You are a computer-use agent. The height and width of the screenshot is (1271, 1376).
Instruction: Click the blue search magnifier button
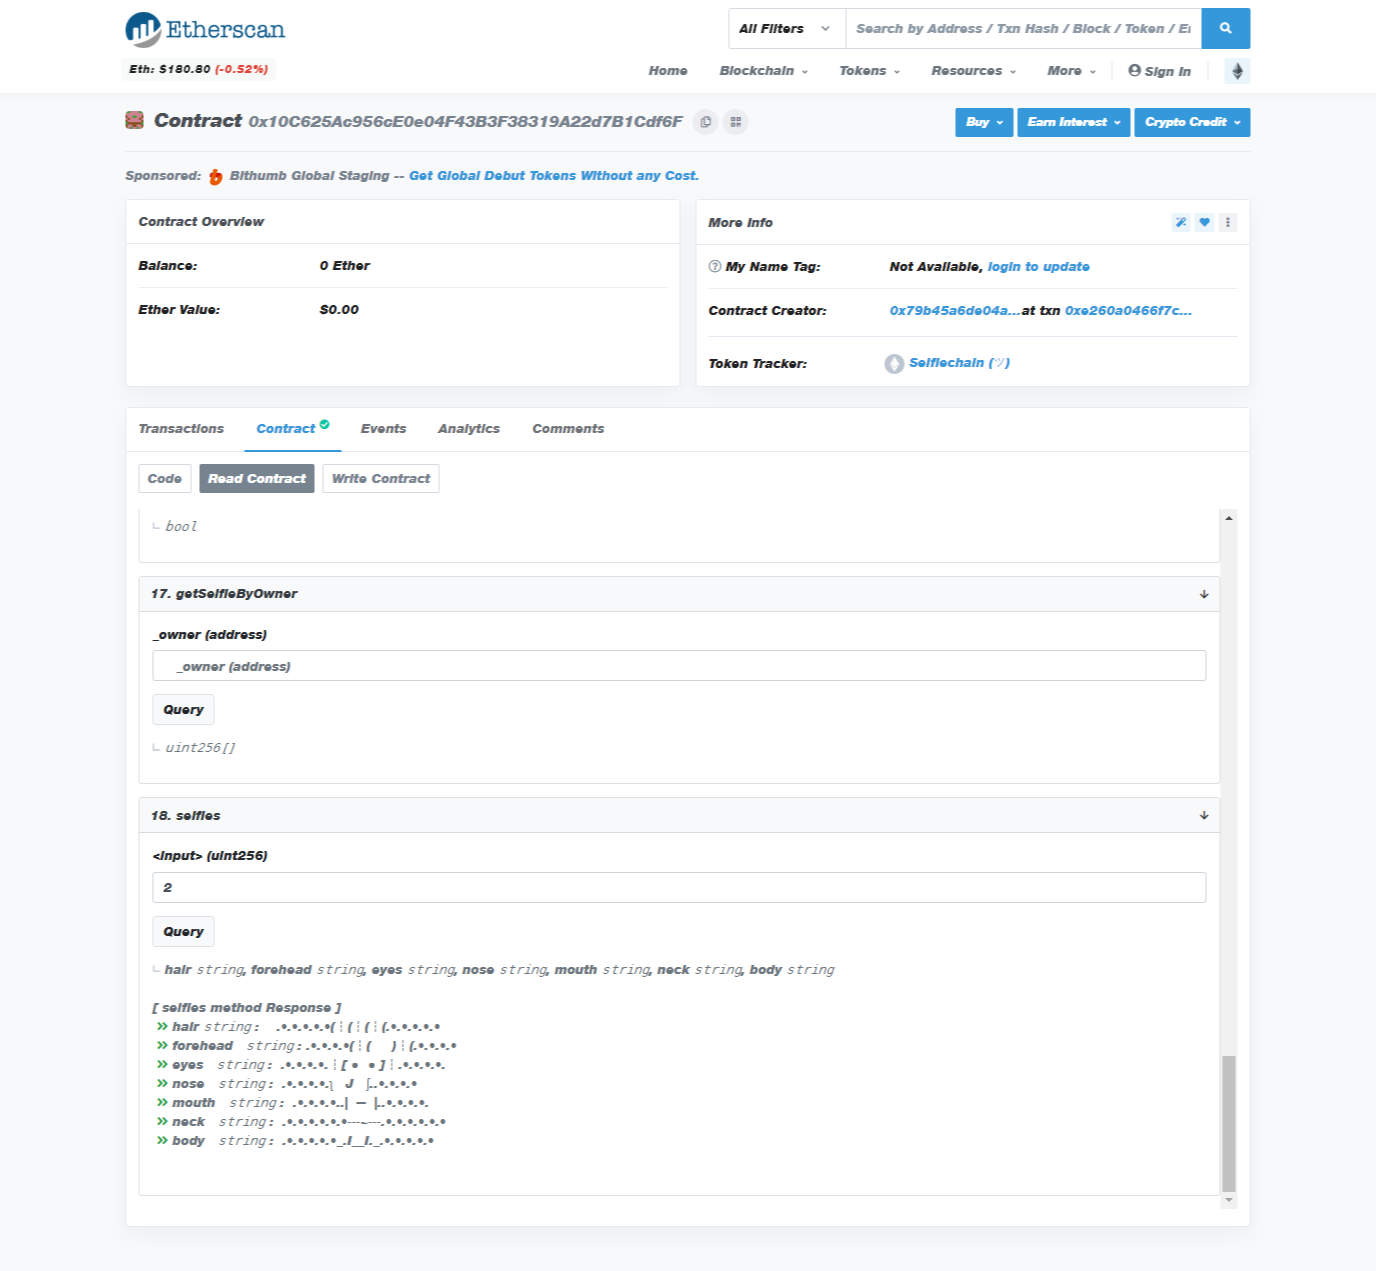1225,29
